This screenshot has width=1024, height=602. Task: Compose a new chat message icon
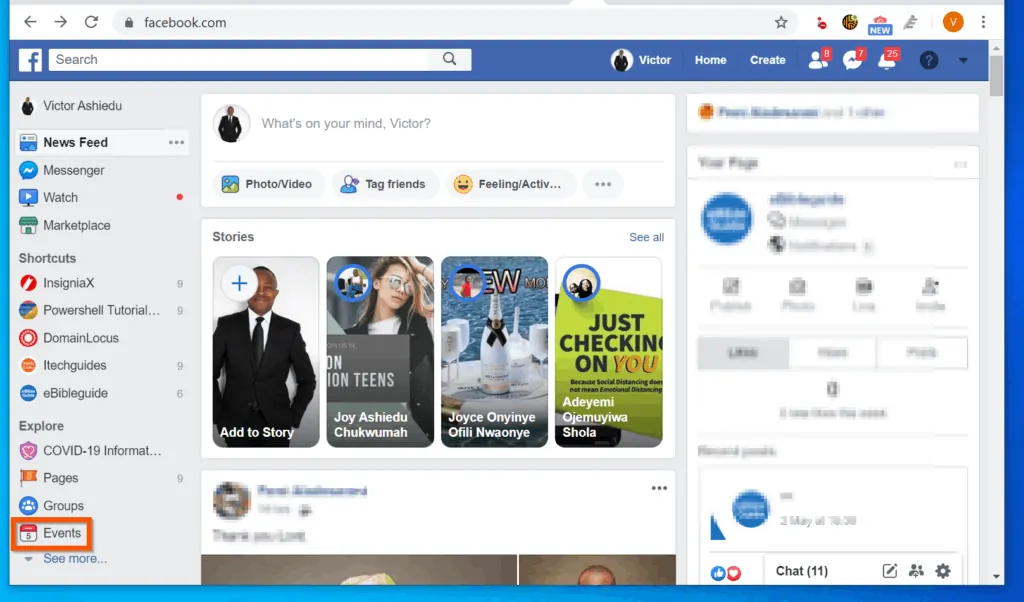point(889,571)
